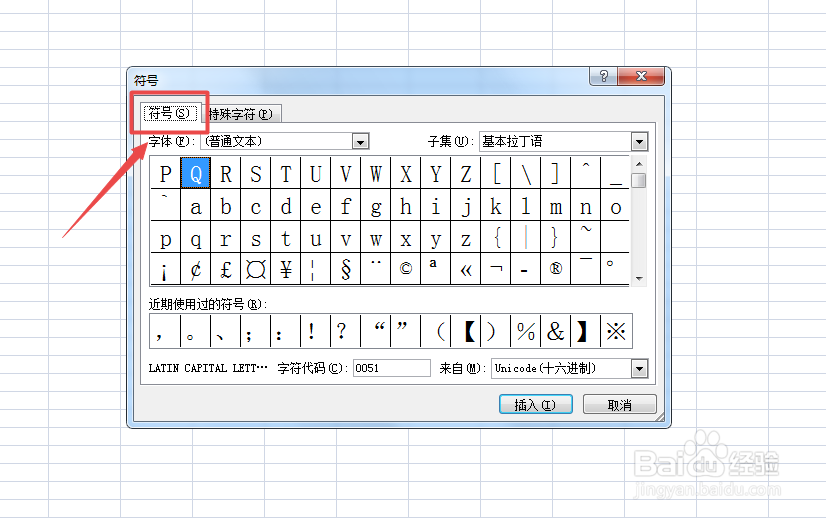
Task: Pick recent symbol opening double quote
Action: (x=376, y=331)
